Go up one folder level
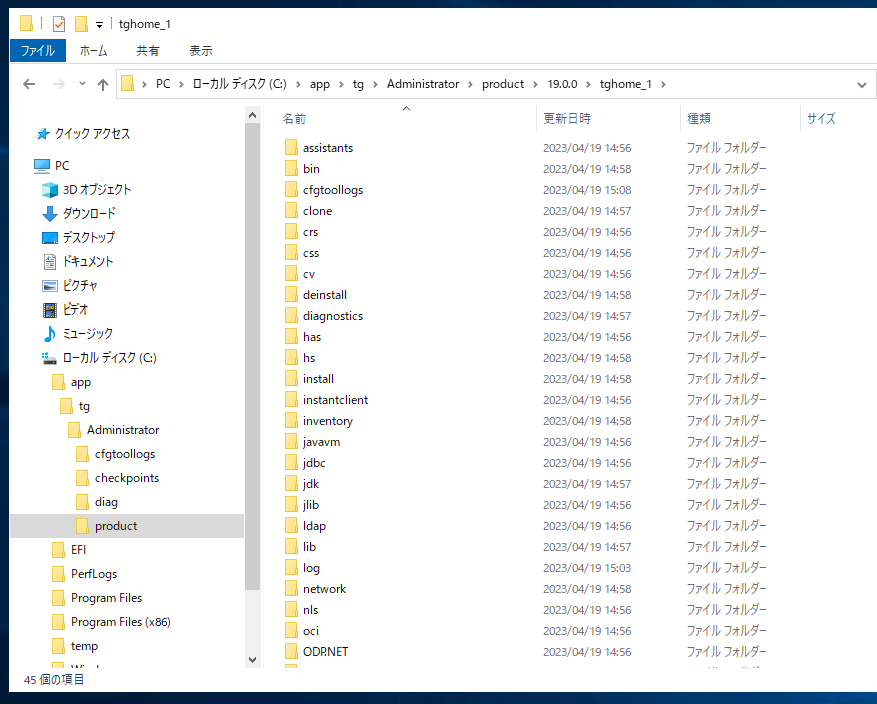The height and width of the screenshot is (704, 877). (x=102, y=84)
